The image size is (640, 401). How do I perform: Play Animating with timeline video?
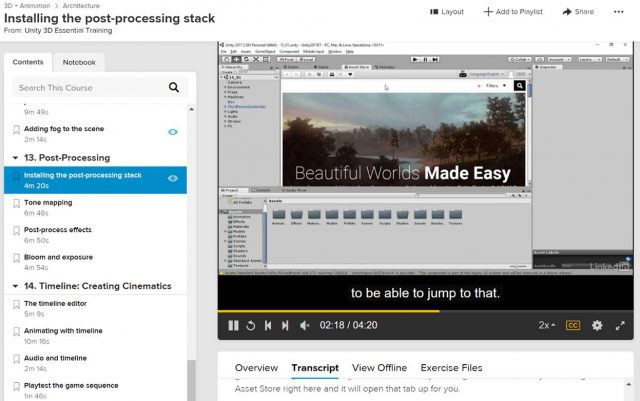coord(63,331)
